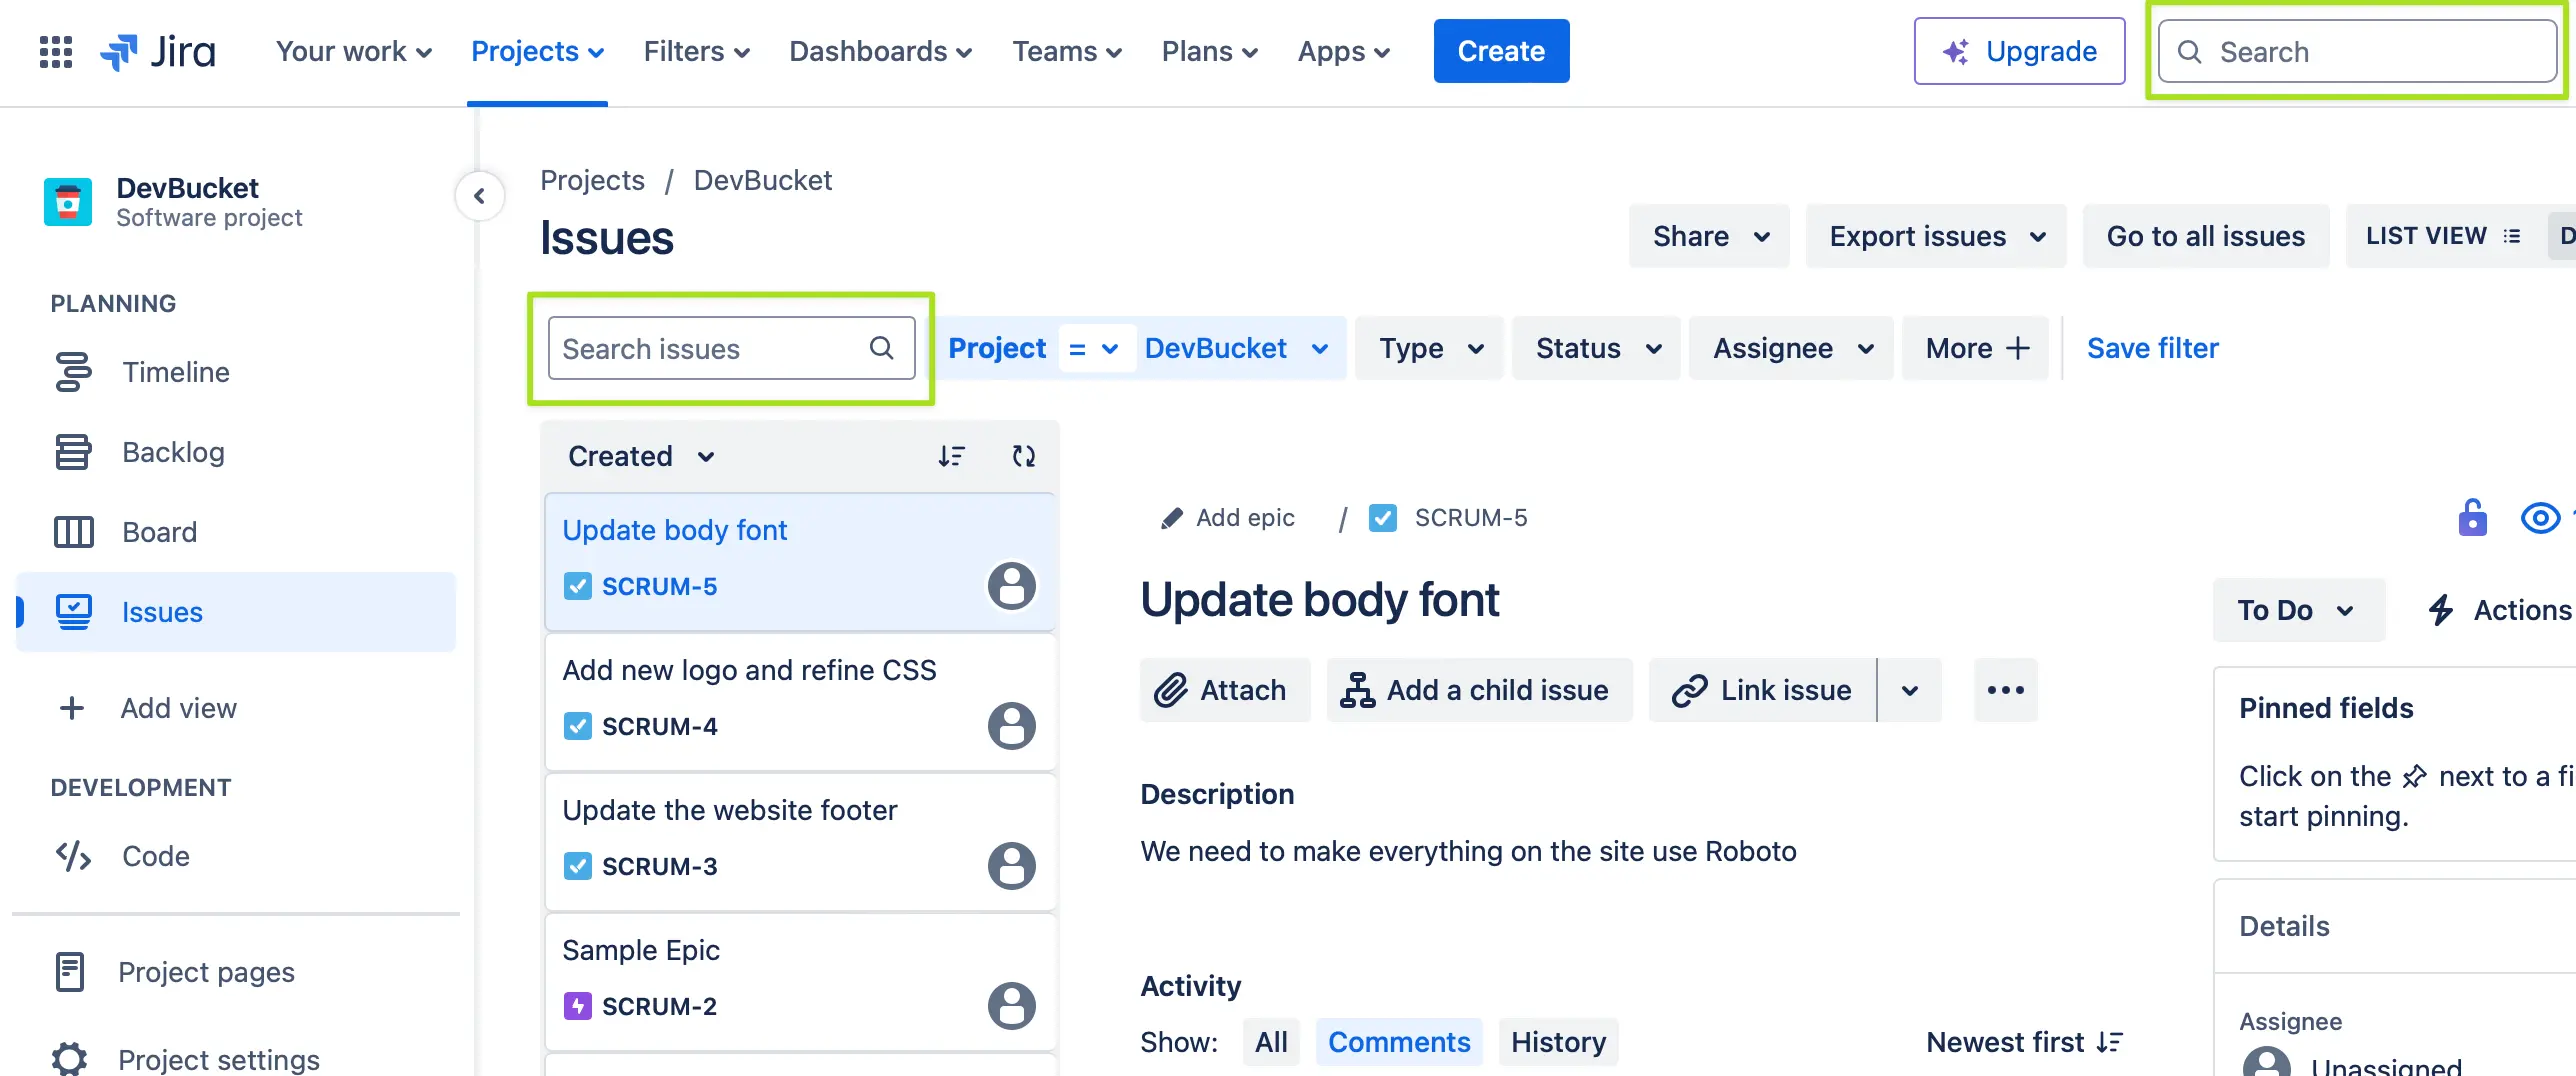Click the Save filter link
This screenshot has width=2576, height=1076.
click(x=2152, y=348)
